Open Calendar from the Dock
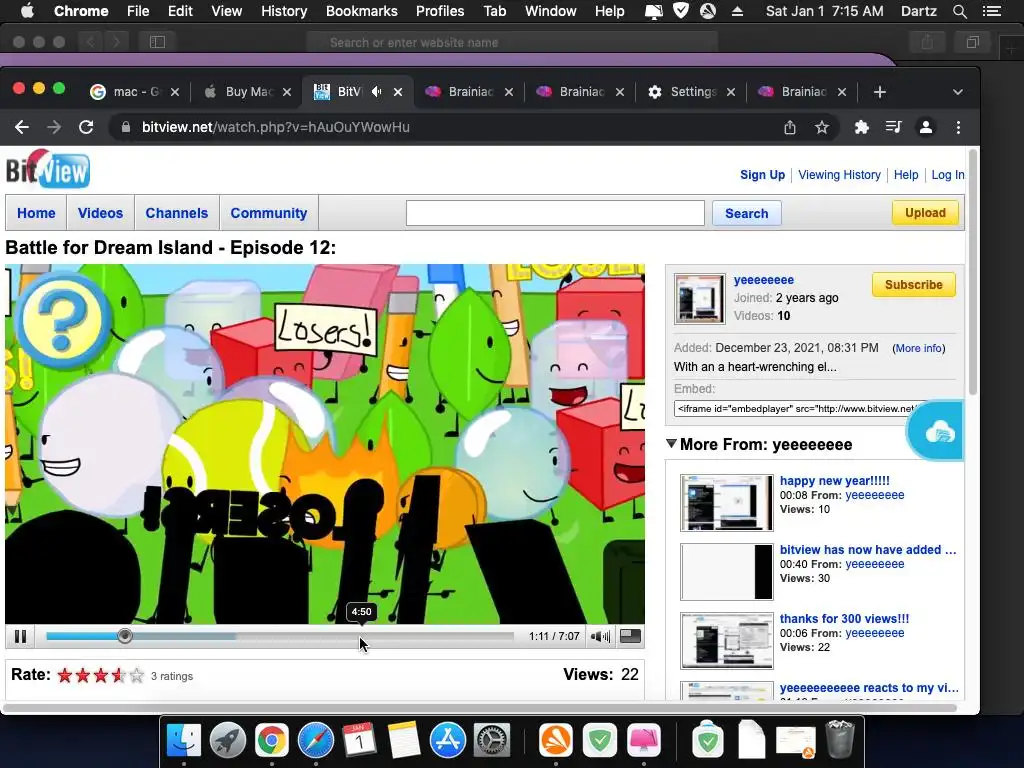 click(x=360, y=741)
